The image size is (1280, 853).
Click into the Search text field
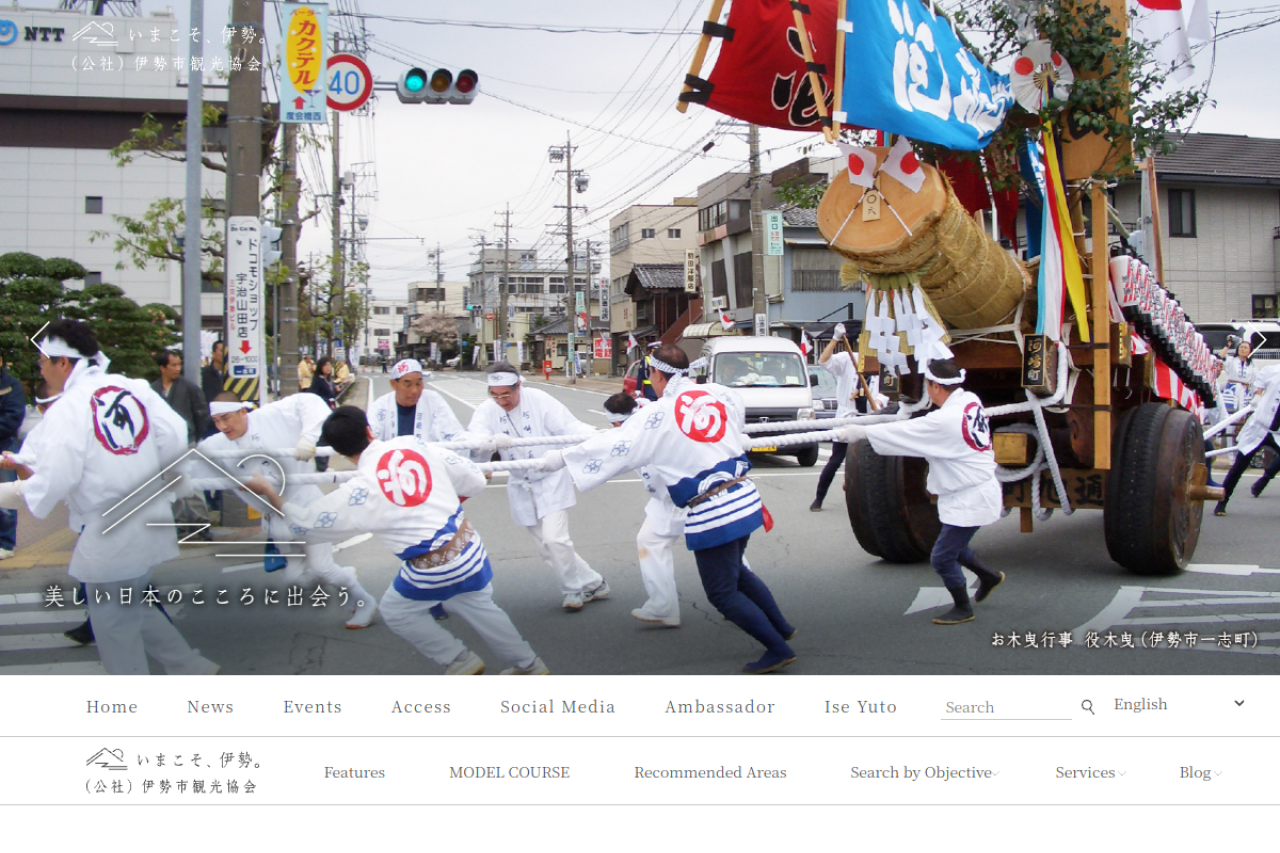click(x=1005, y=707)
